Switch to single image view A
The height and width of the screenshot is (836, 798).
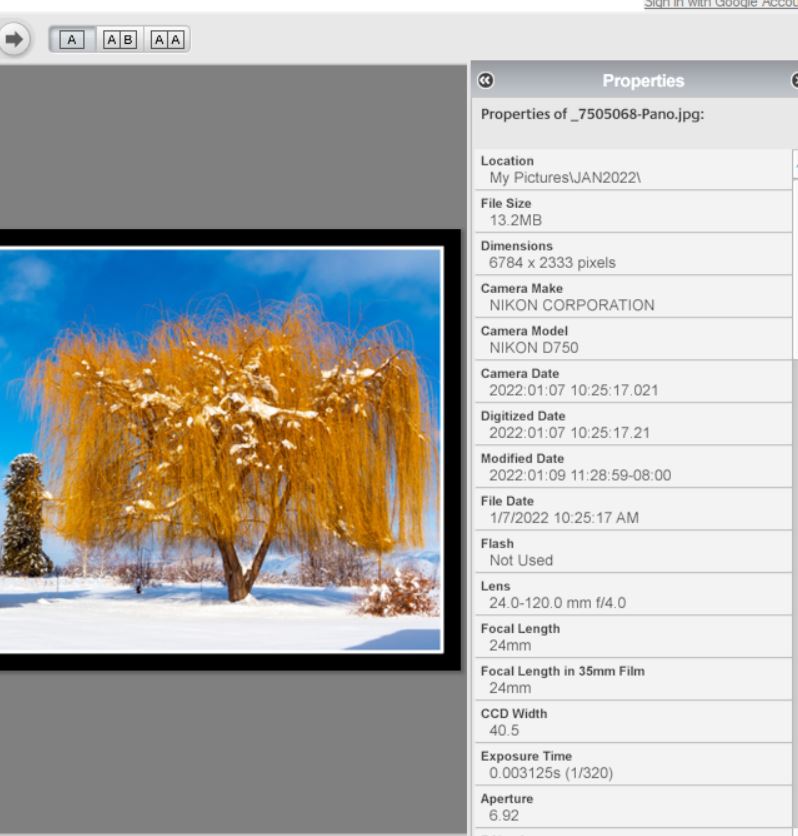click(x=71, y=39)
